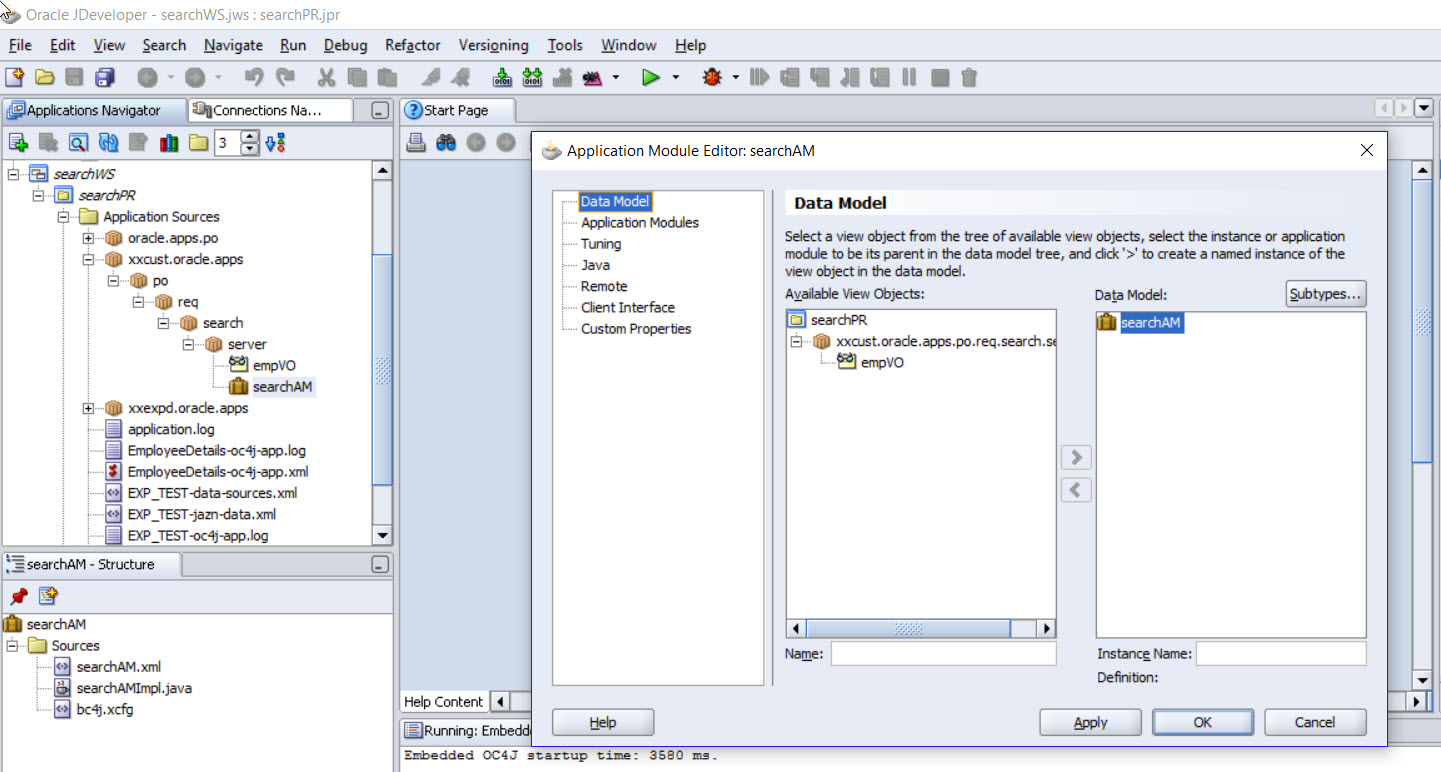This screenshot has height=772, width=1441.
Task: Run the project using the green Run arrow
Action: pos(651,77)
